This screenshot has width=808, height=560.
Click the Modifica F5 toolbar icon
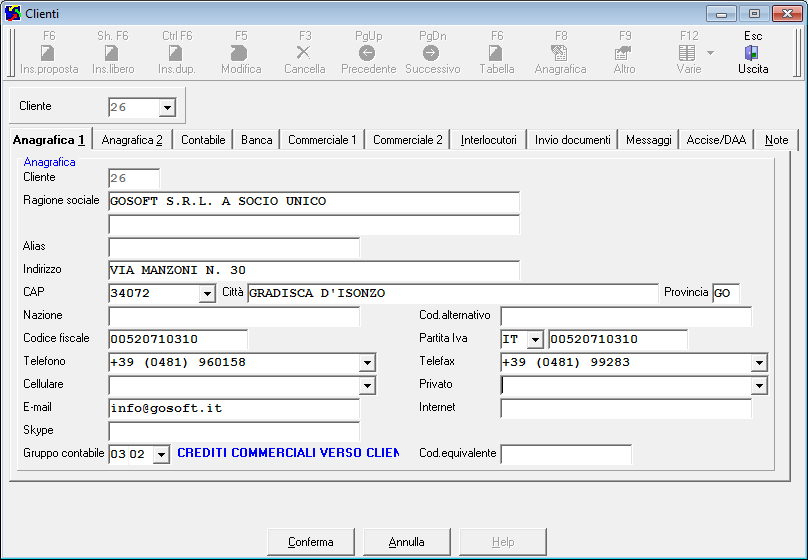(239, 53)
